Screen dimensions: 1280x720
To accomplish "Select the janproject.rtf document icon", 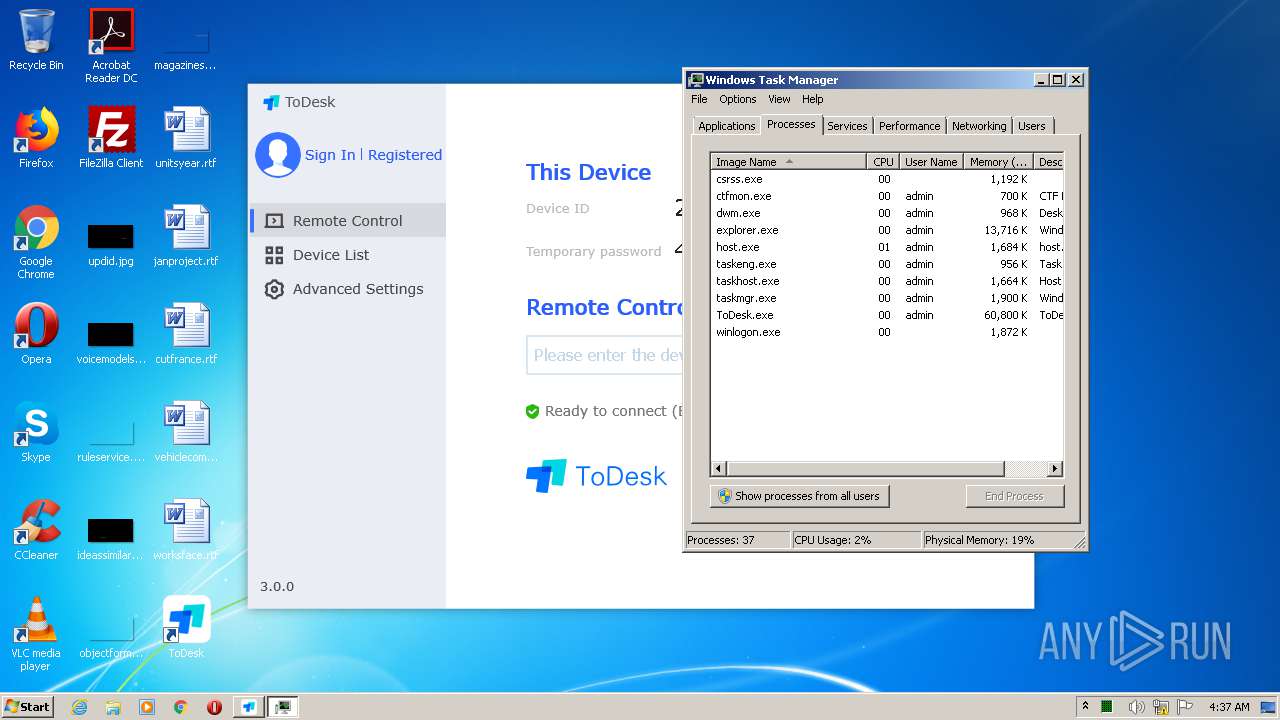I will point(186,236).
